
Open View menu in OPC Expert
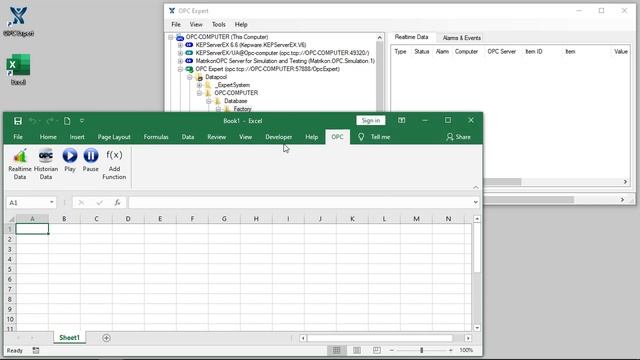[196, 24]
